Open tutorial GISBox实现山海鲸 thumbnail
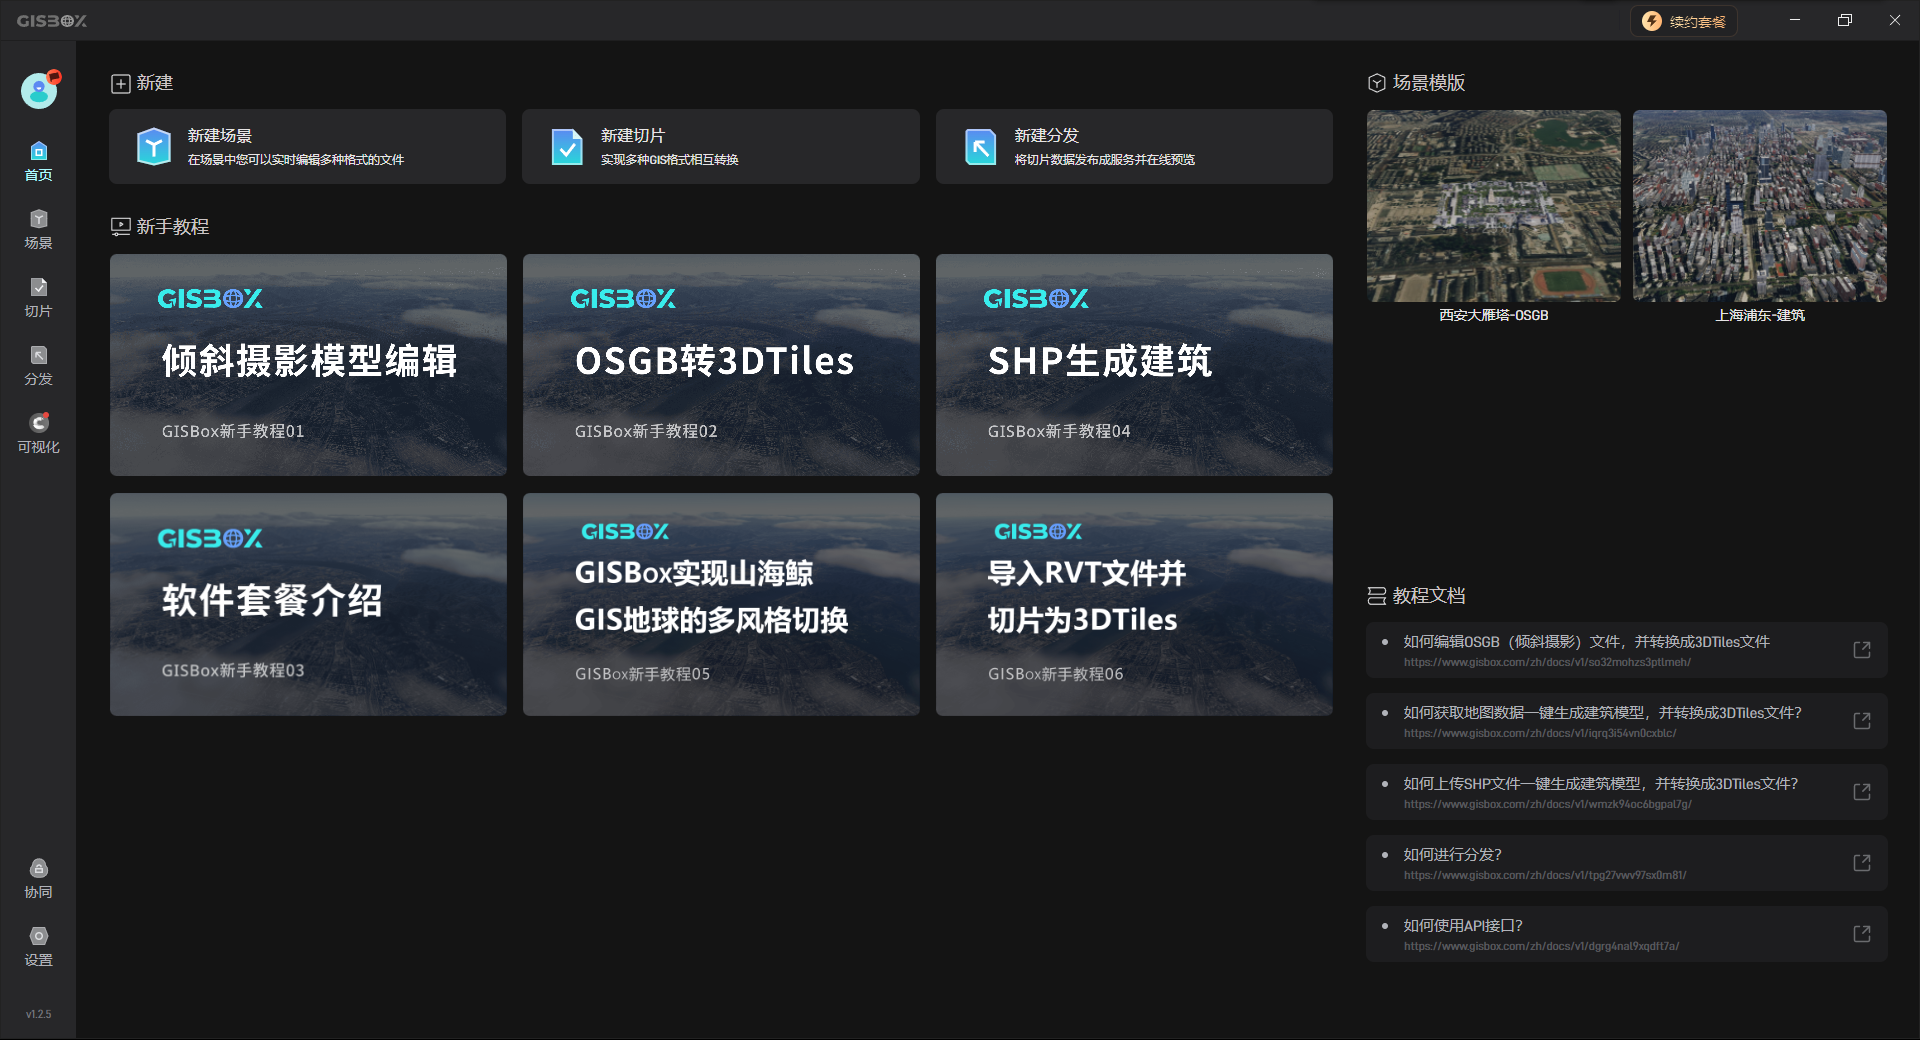Screen dimensions: 1920x1040 [x=721, y=604]
